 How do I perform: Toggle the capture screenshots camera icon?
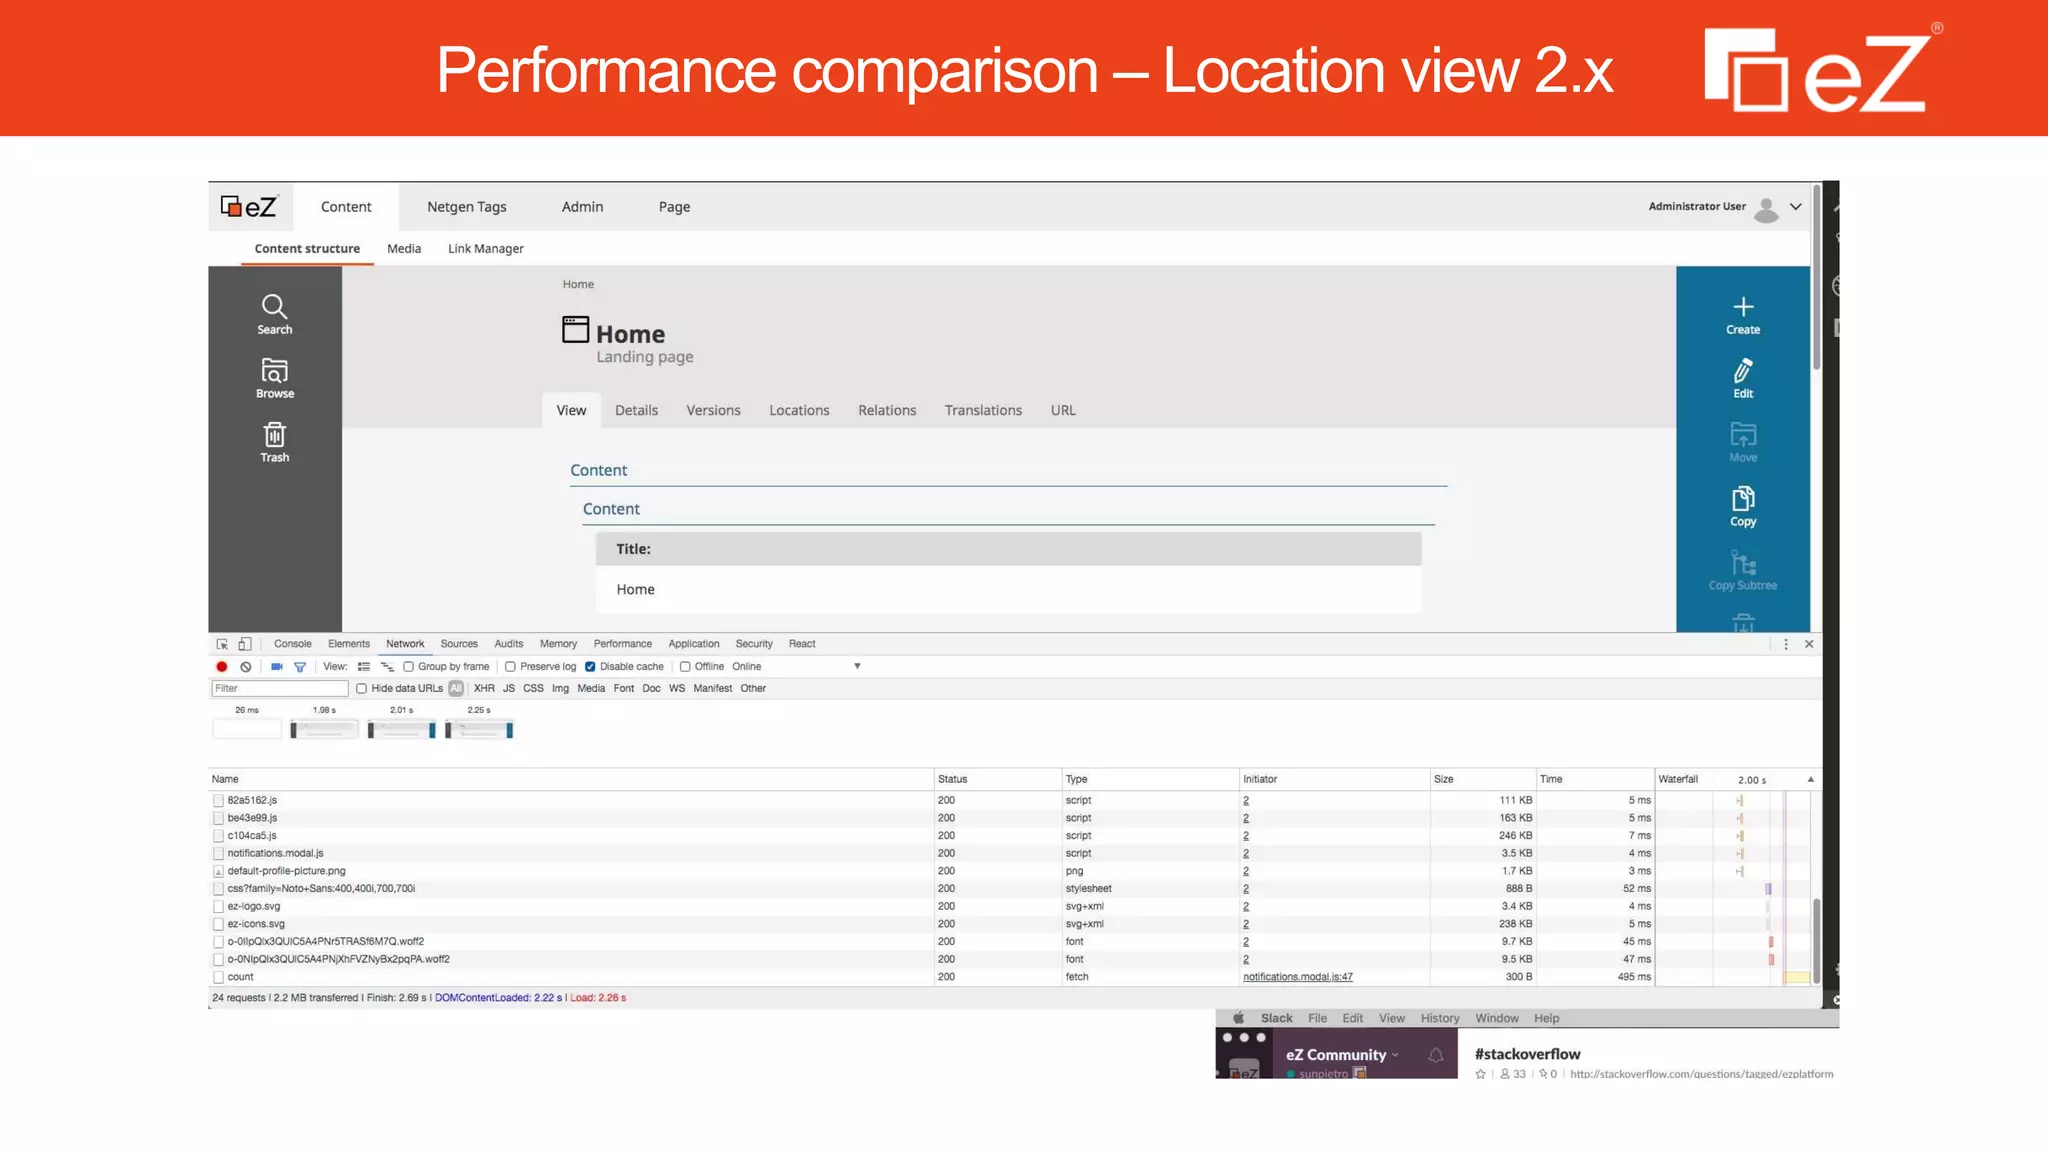pyautogui.click(x=277, y=667)
